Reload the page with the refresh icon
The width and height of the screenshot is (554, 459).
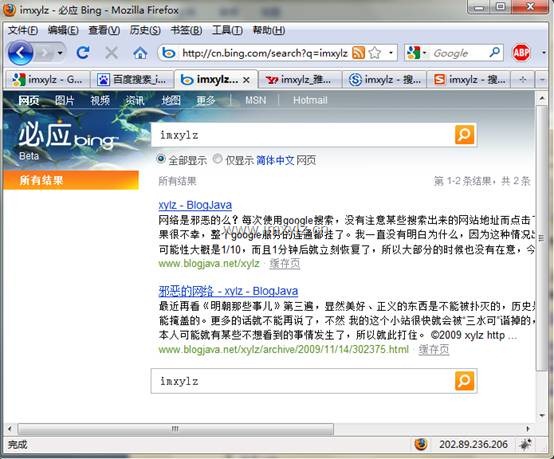[83, 53]
